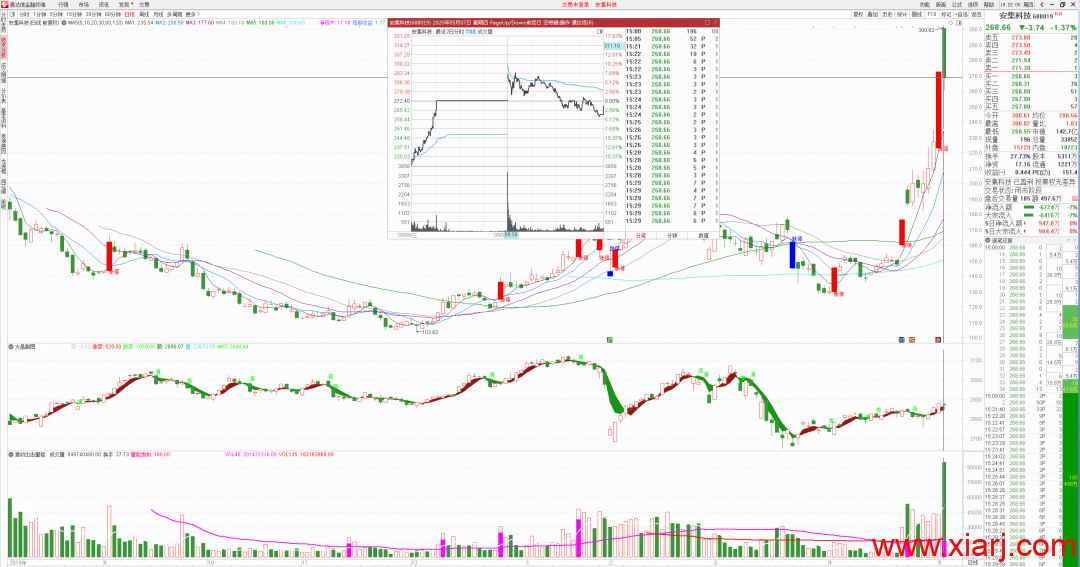The image size is (1080, 567).
Task: Click the 安集科技 title link at top
Action: (x=605, y=4)
